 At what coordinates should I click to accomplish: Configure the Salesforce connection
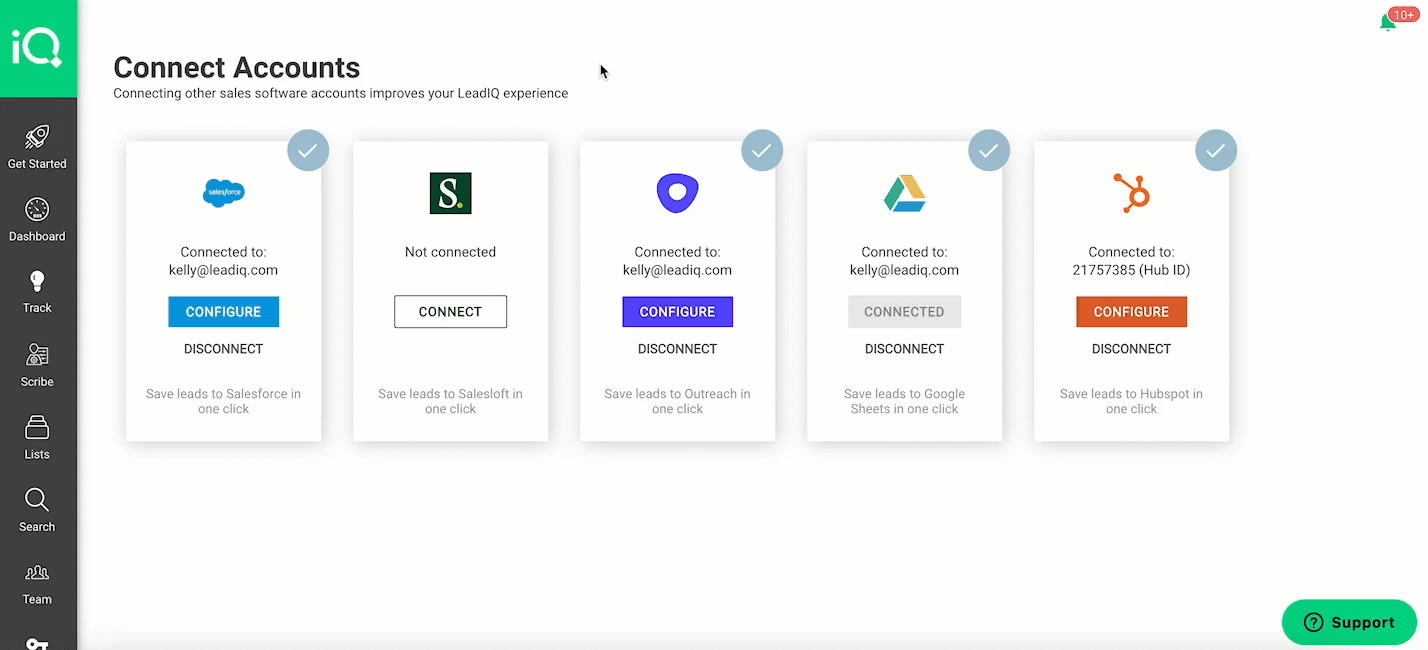pos(223,312)
